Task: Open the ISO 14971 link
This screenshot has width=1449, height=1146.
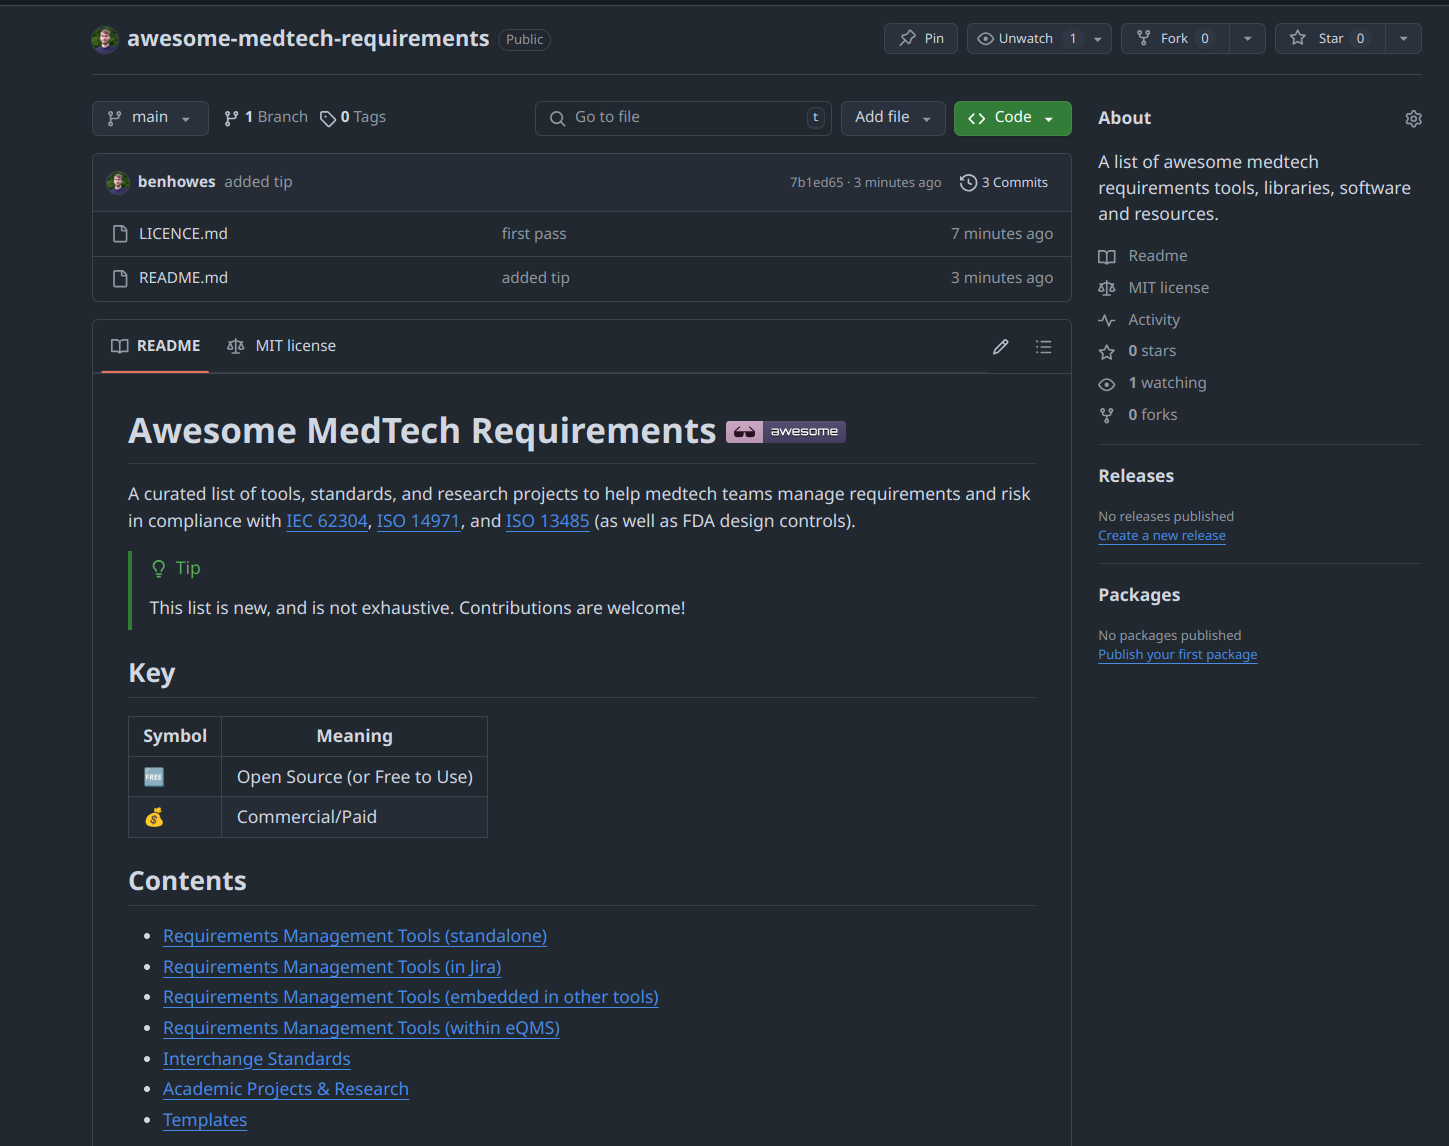Action: tap(418, 521)
